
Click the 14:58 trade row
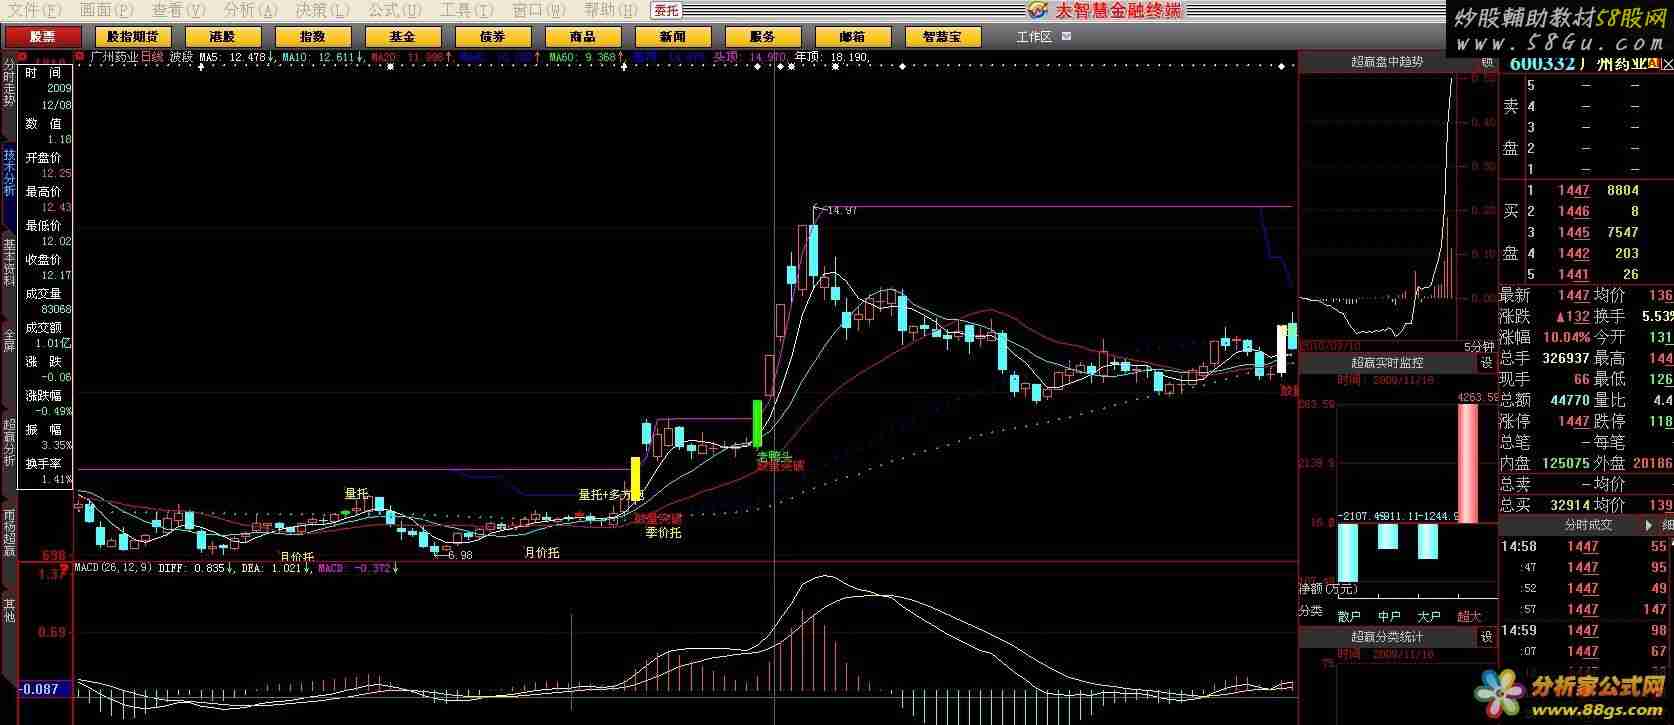[1586, 547]
